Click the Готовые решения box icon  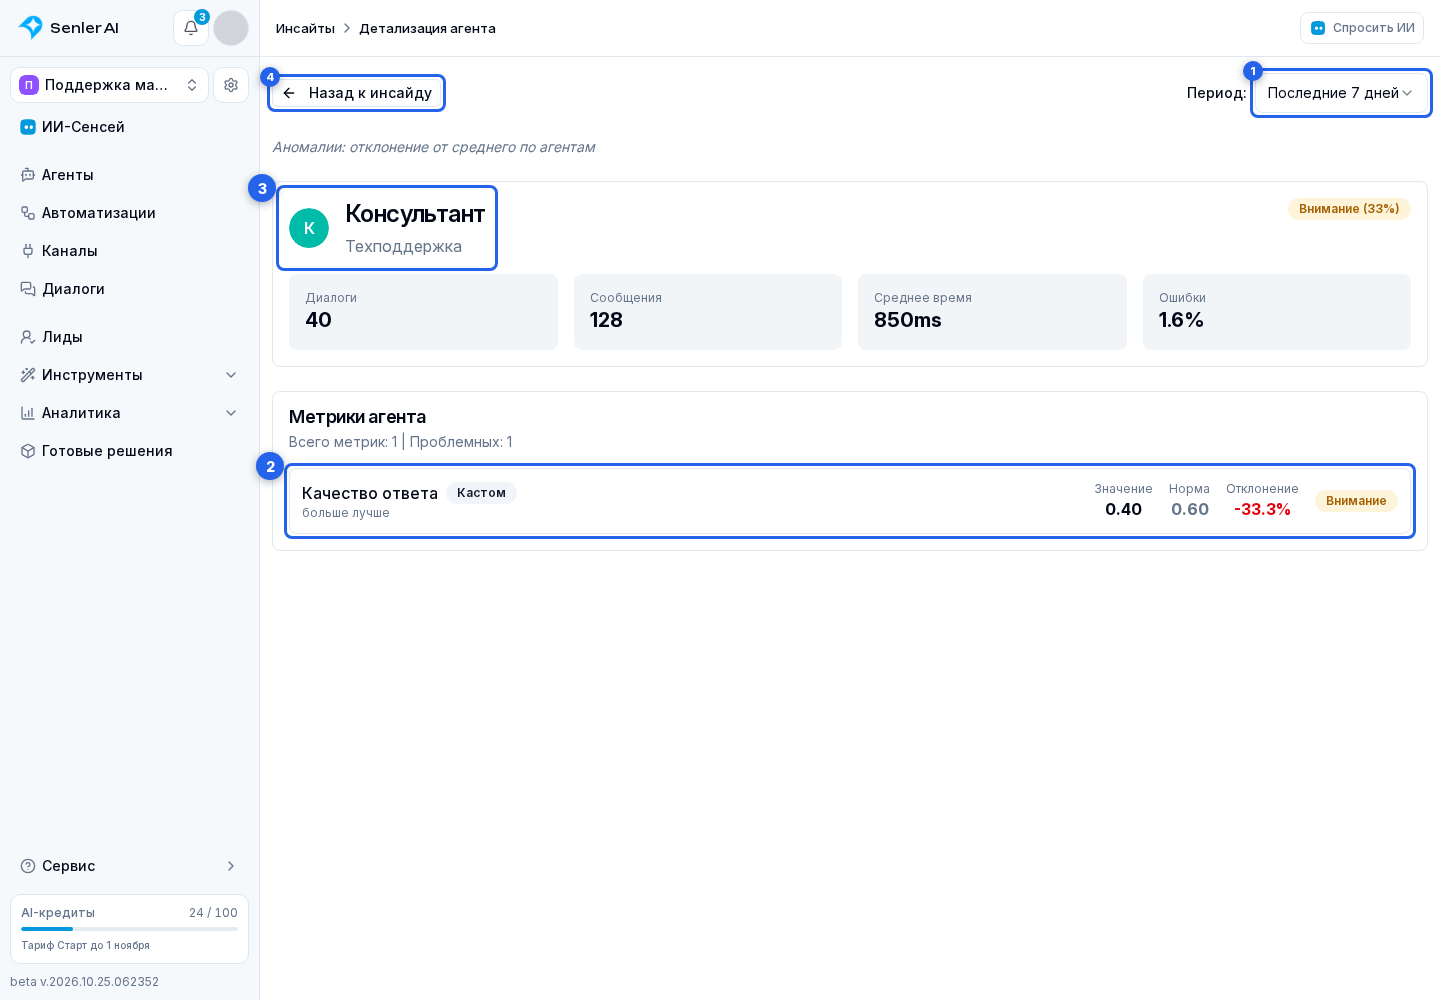(x=28, y=451)
